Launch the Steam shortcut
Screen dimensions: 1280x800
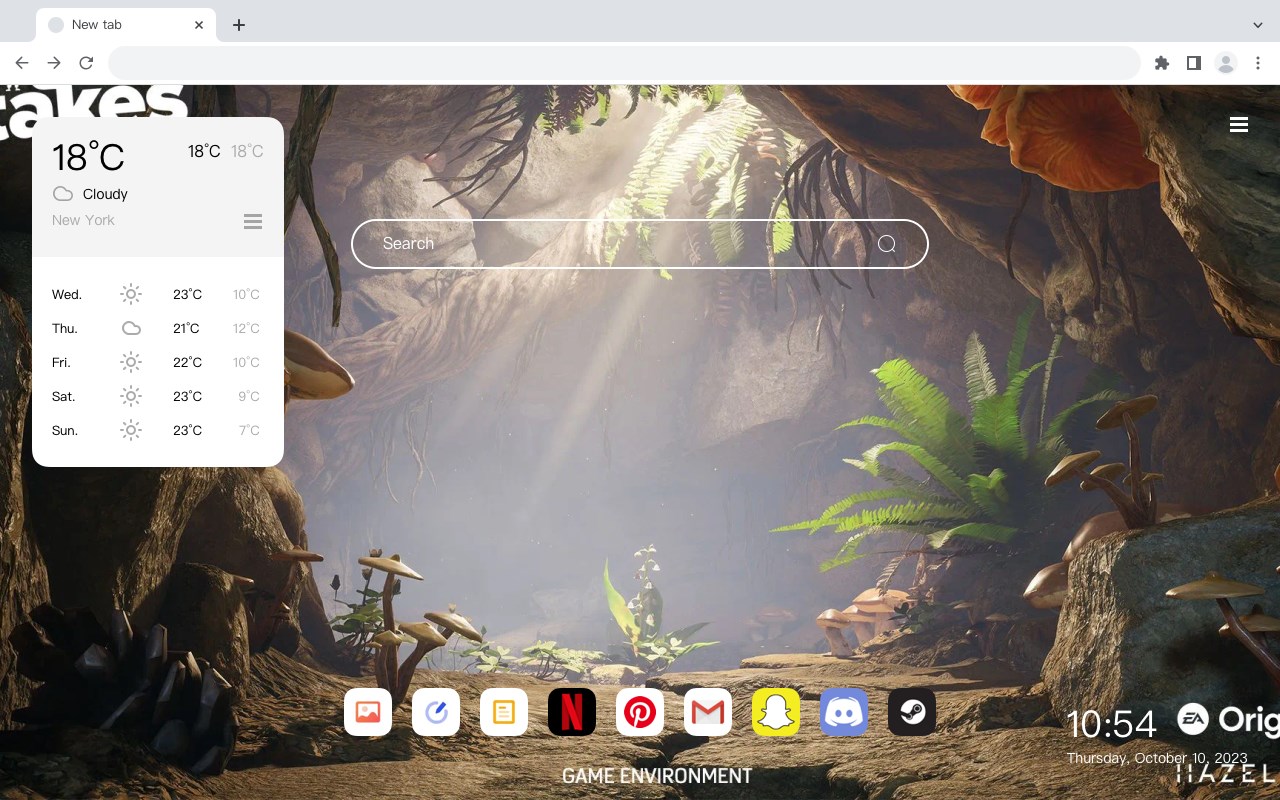(912, 712)
